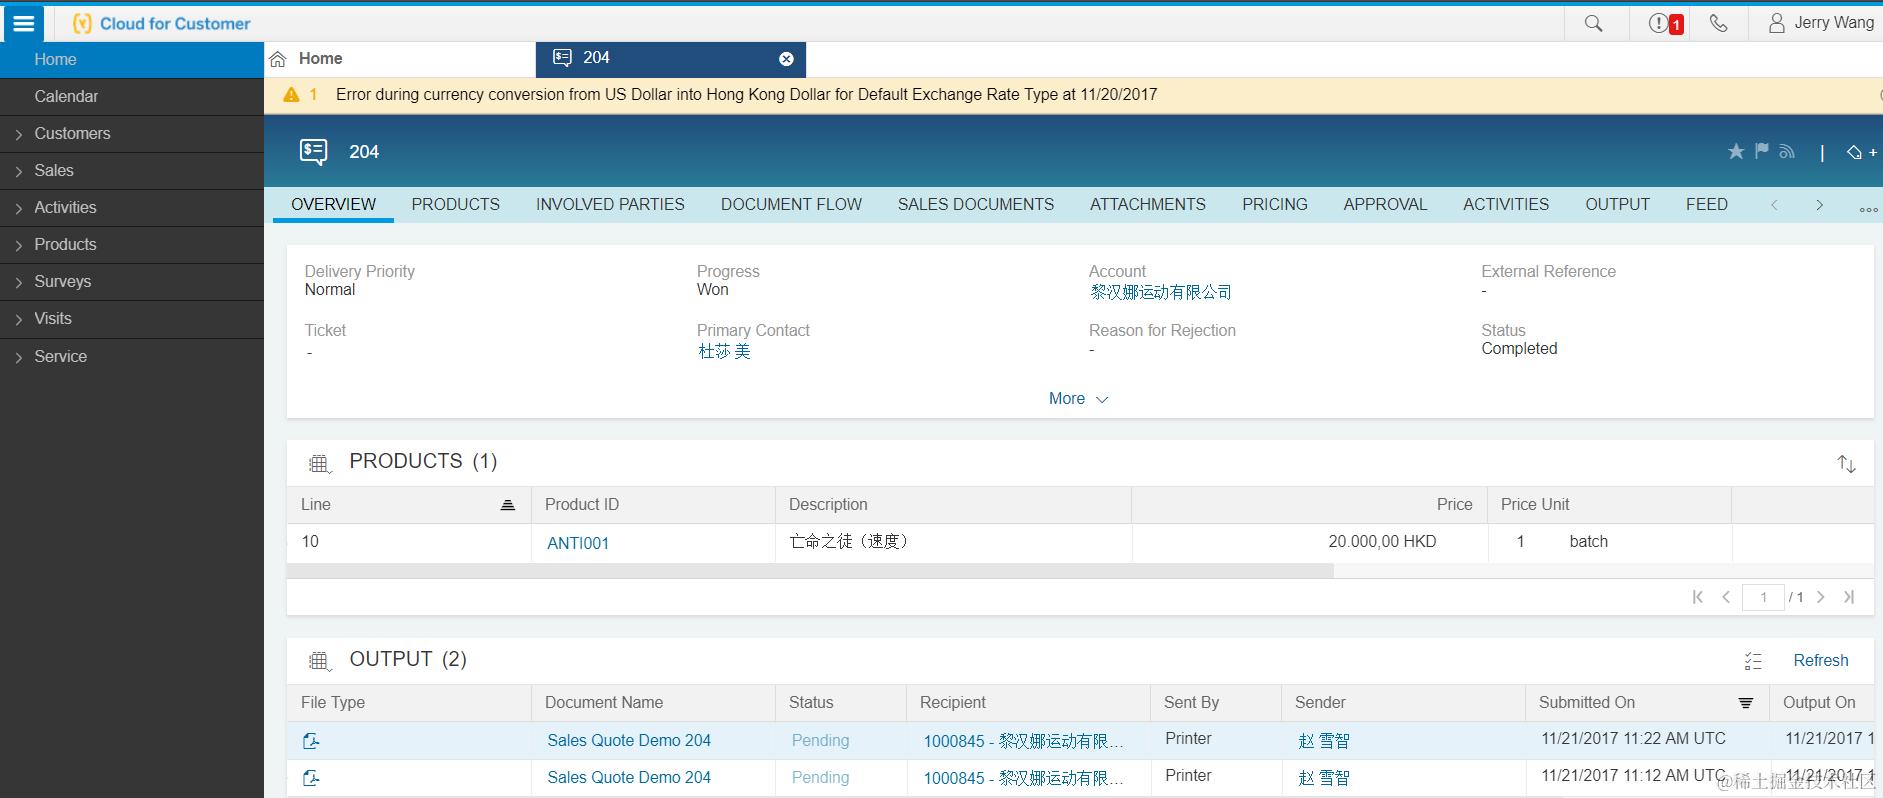Open the search magnifier icon
Viewport: 1883px width, 798px height.
(1593, 23)
